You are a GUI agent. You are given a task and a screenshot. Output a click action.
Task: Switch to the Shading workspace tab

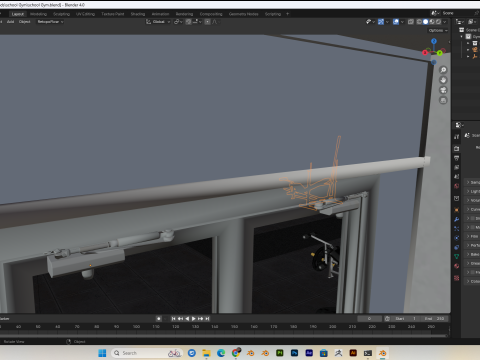[x=138, y=14]
